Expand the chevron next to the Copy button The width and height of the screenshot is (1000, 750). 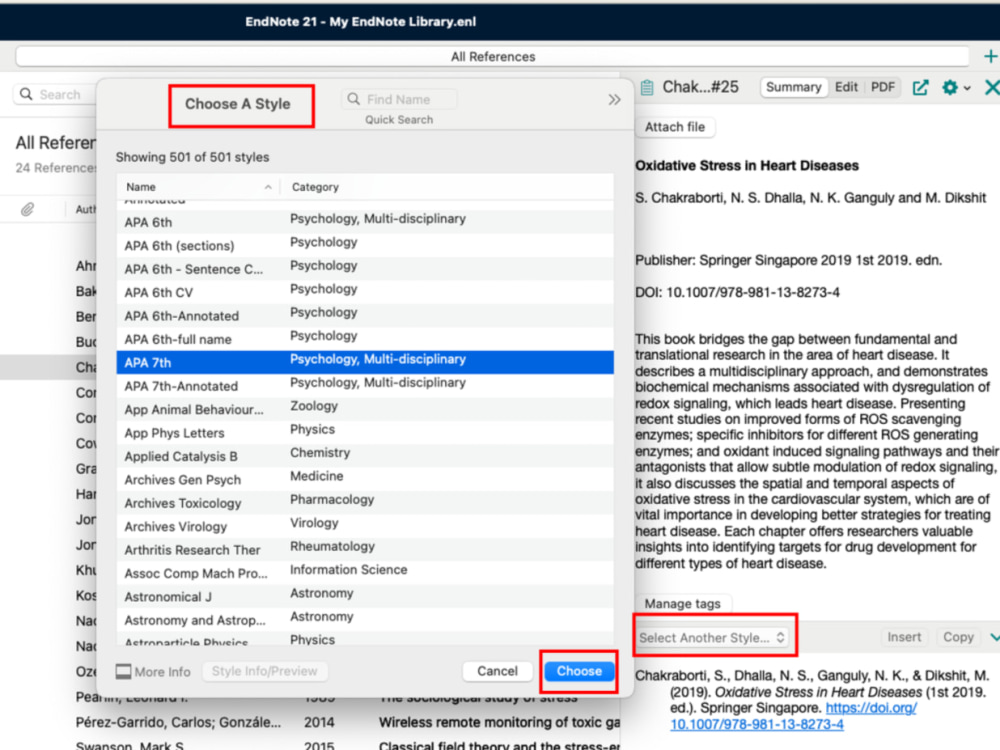pyautogui.click(x=994, y=637)
